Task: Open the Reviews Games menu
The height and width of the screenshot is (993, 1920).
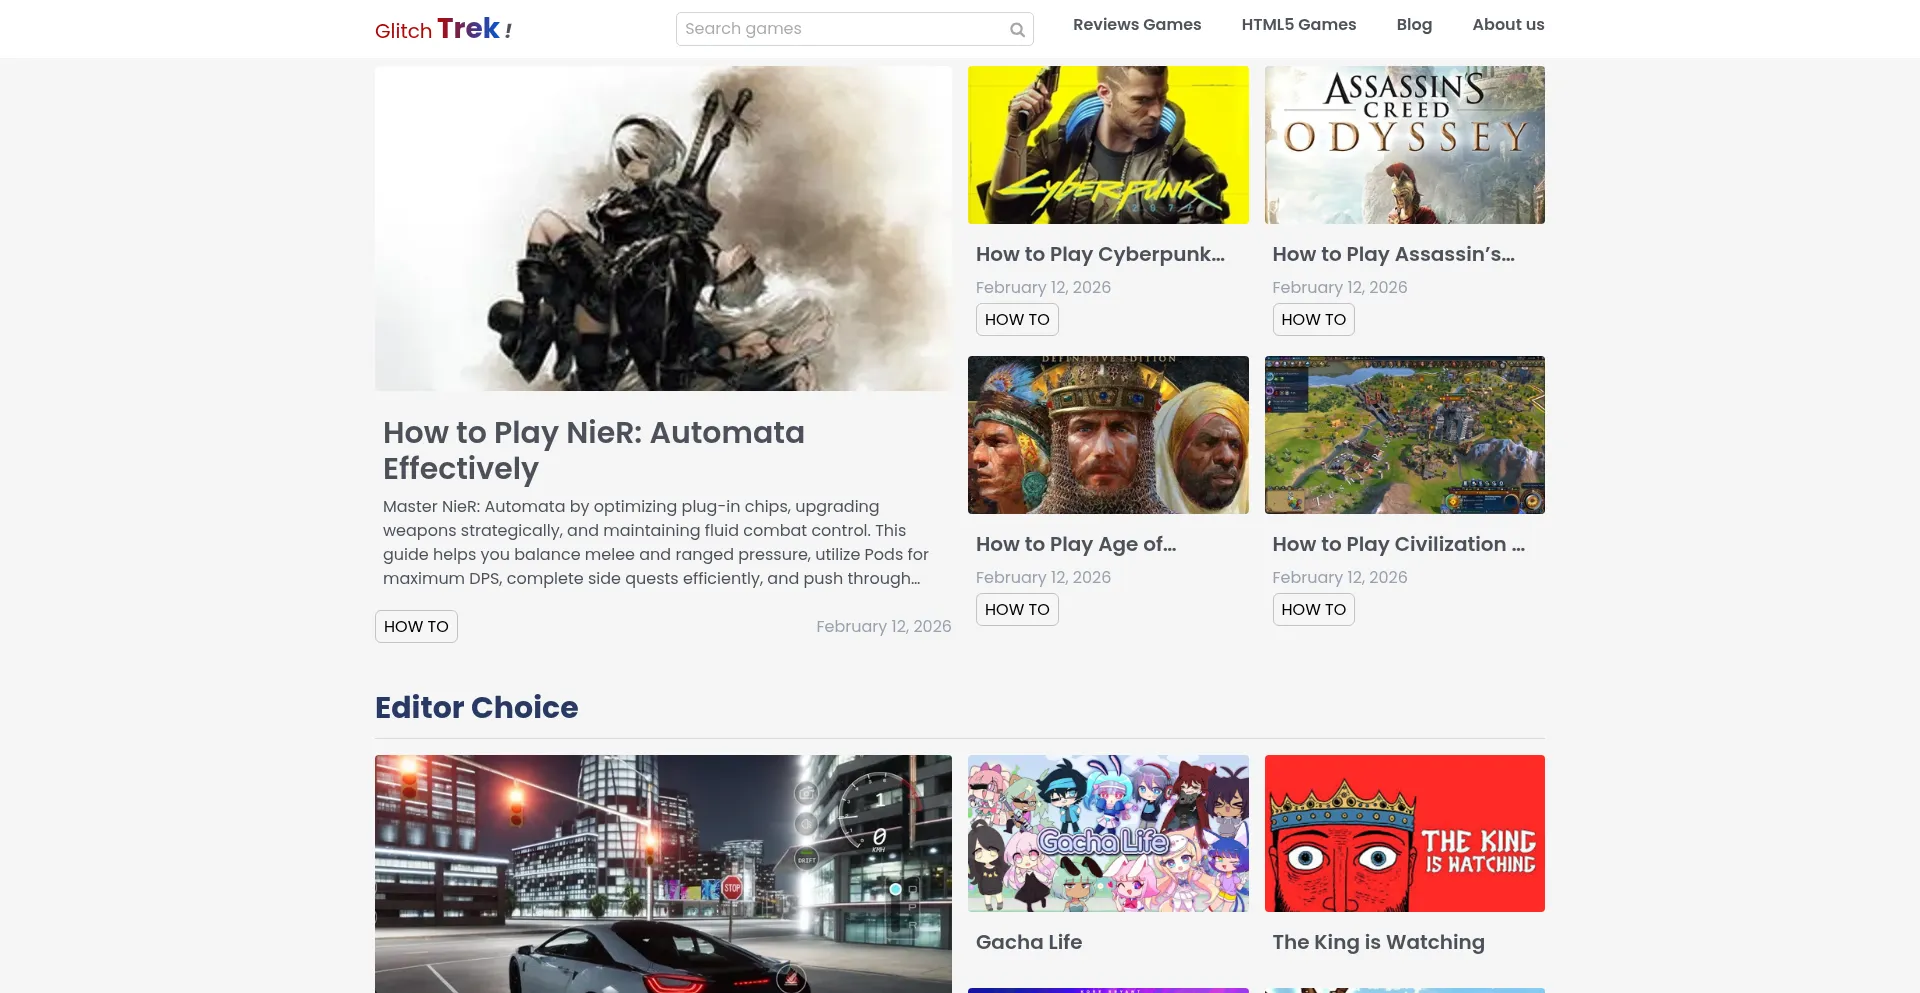Action: (x=1137, y=25)
